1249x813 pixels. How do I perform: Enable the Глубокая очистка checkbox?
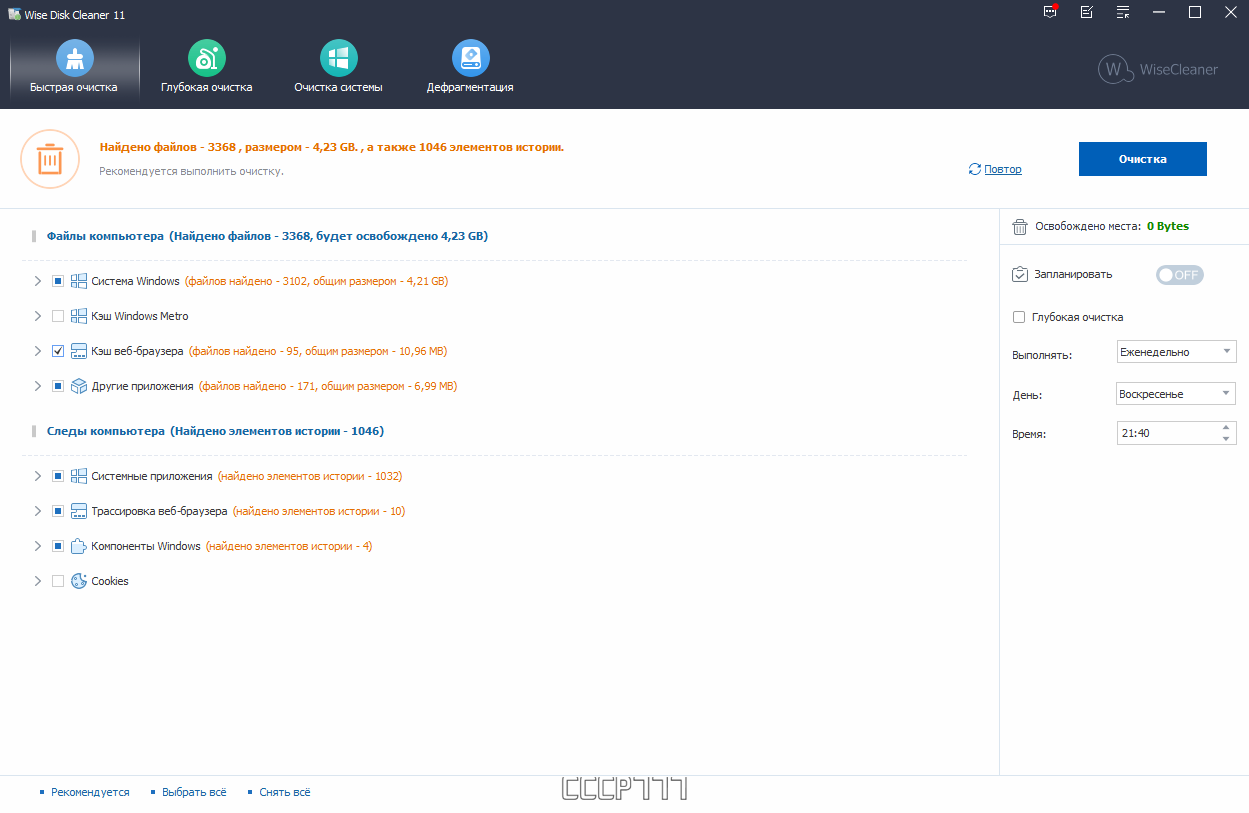click(x=1019, y=317)
